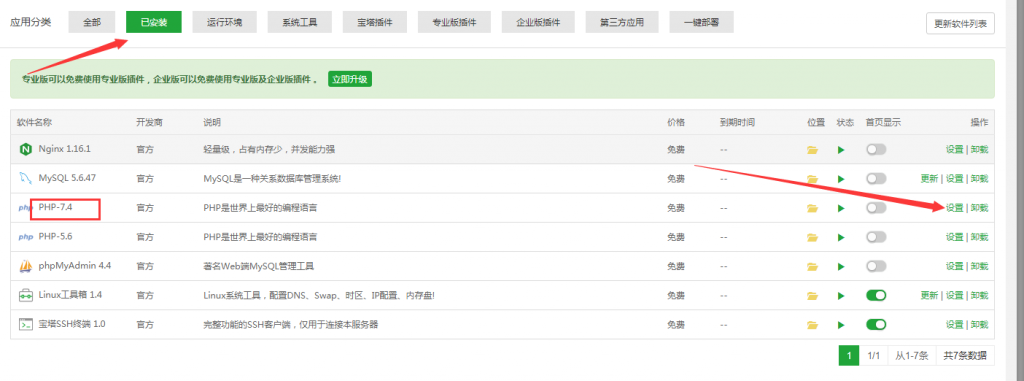The height and width of the screenshot is (381, 1024).
Task: Click the PHP-7.4 software name
Action: [56, 208]
